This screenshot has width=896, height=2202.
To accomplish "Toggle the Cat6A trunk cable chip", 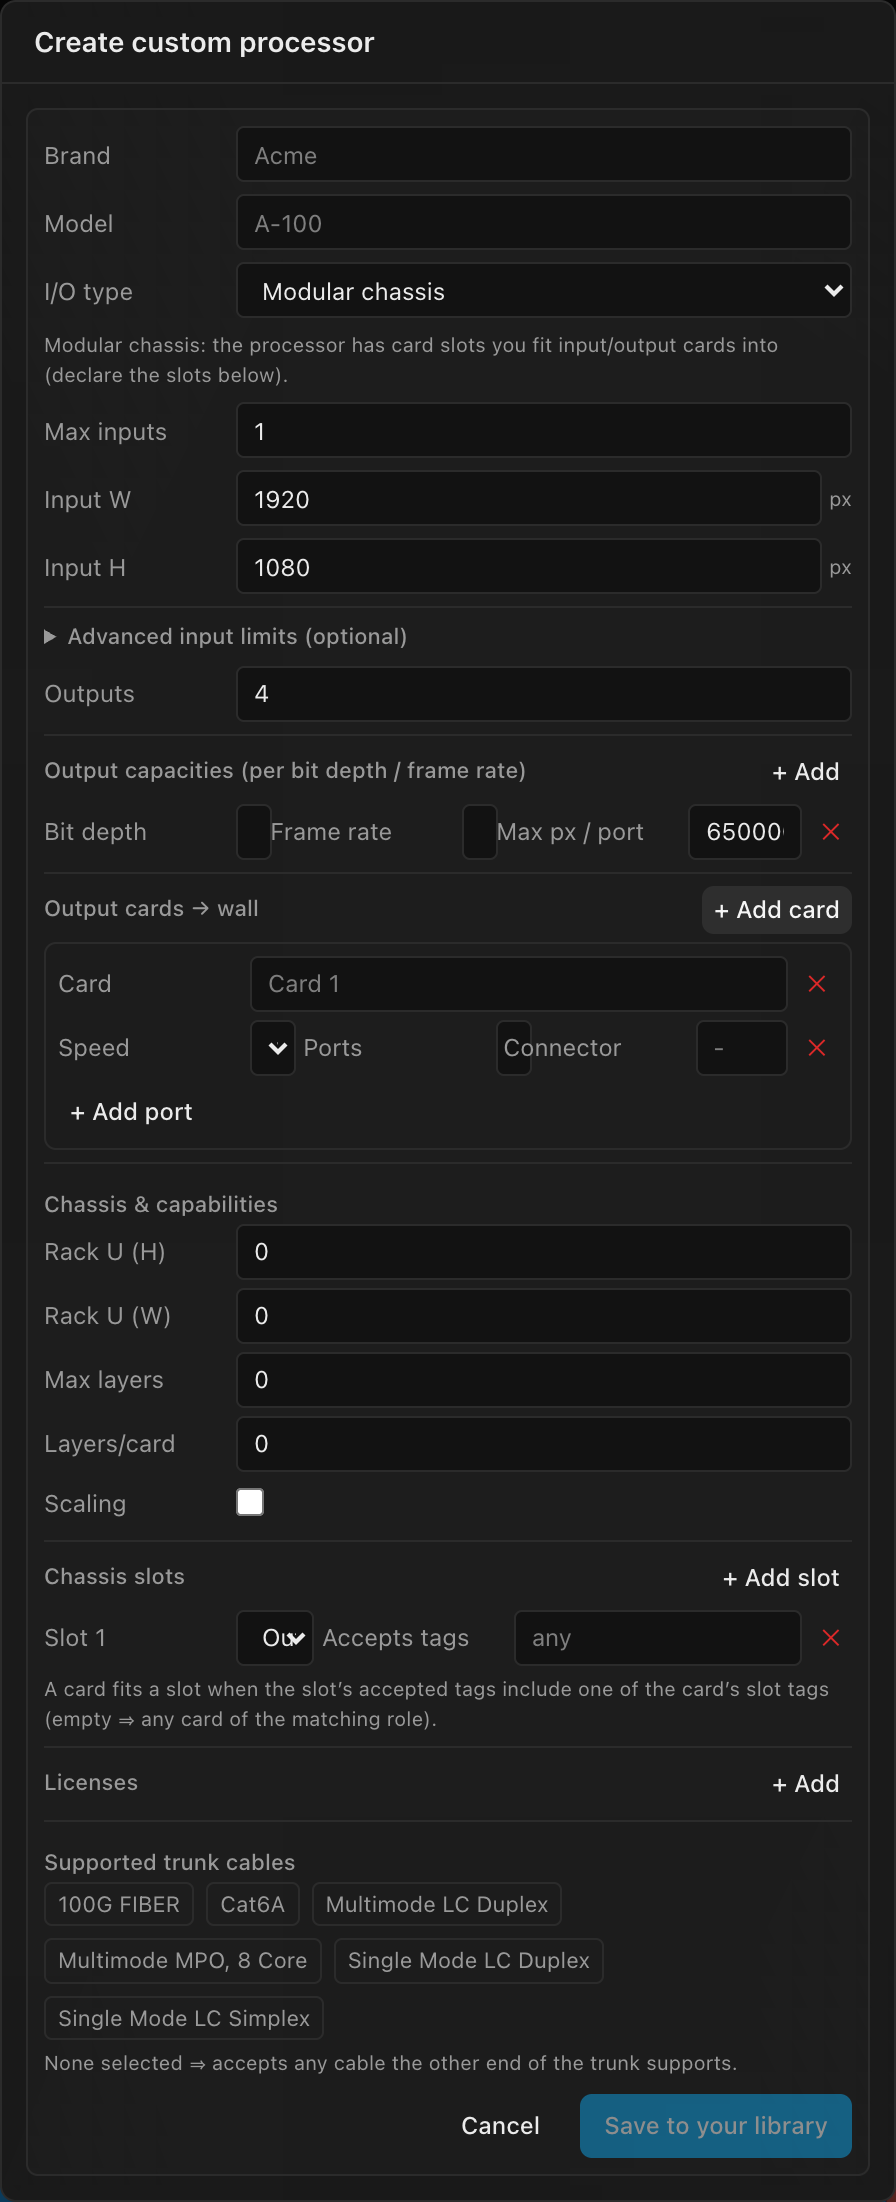I will (x=253, y=1904).
